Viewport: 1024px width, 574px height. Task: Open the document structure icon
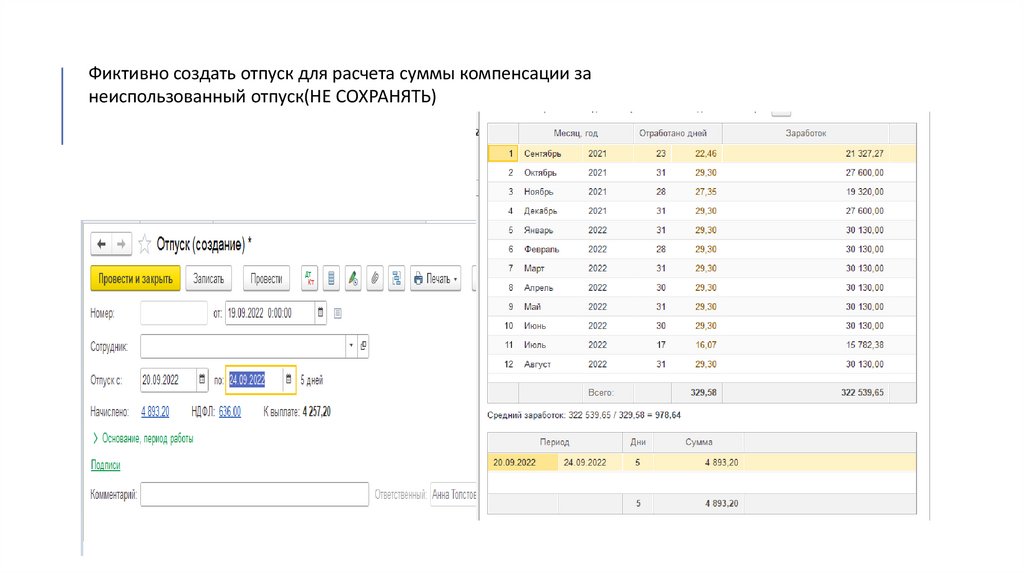point(397,278)
